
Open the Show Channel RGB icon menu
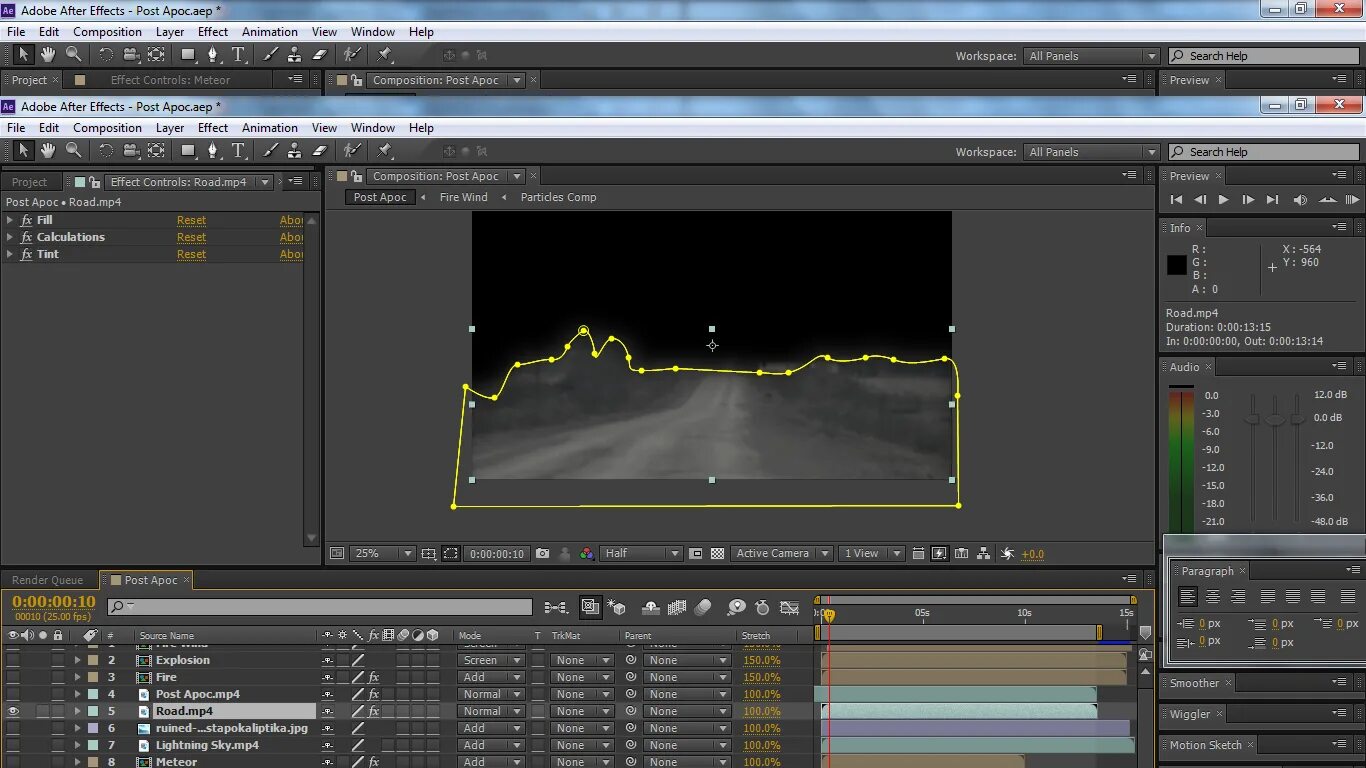click(x=587, y=553)
